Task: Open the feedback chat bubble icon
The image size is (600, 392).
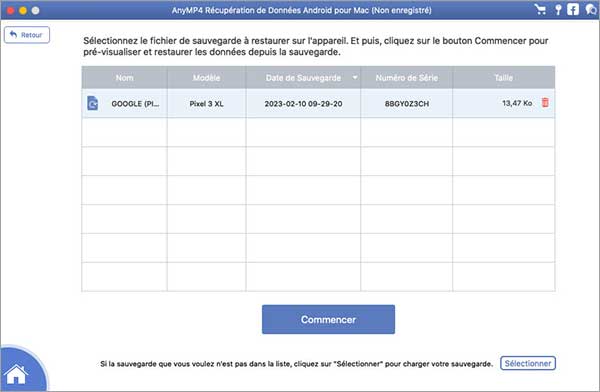Action: pos(591,10)
